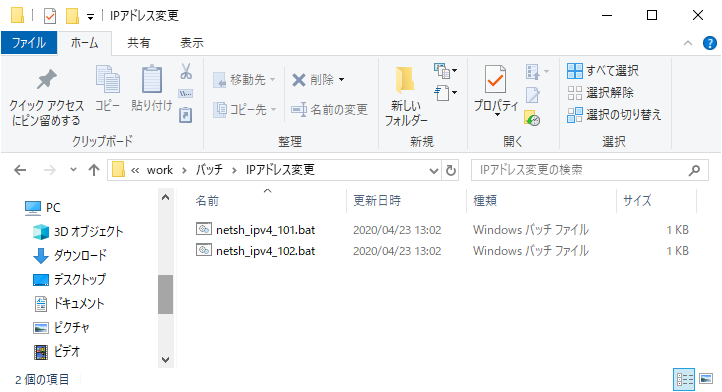Click Invert selection button
The height and width of the screenshot is (392, 722).
(x=614, y=115)
